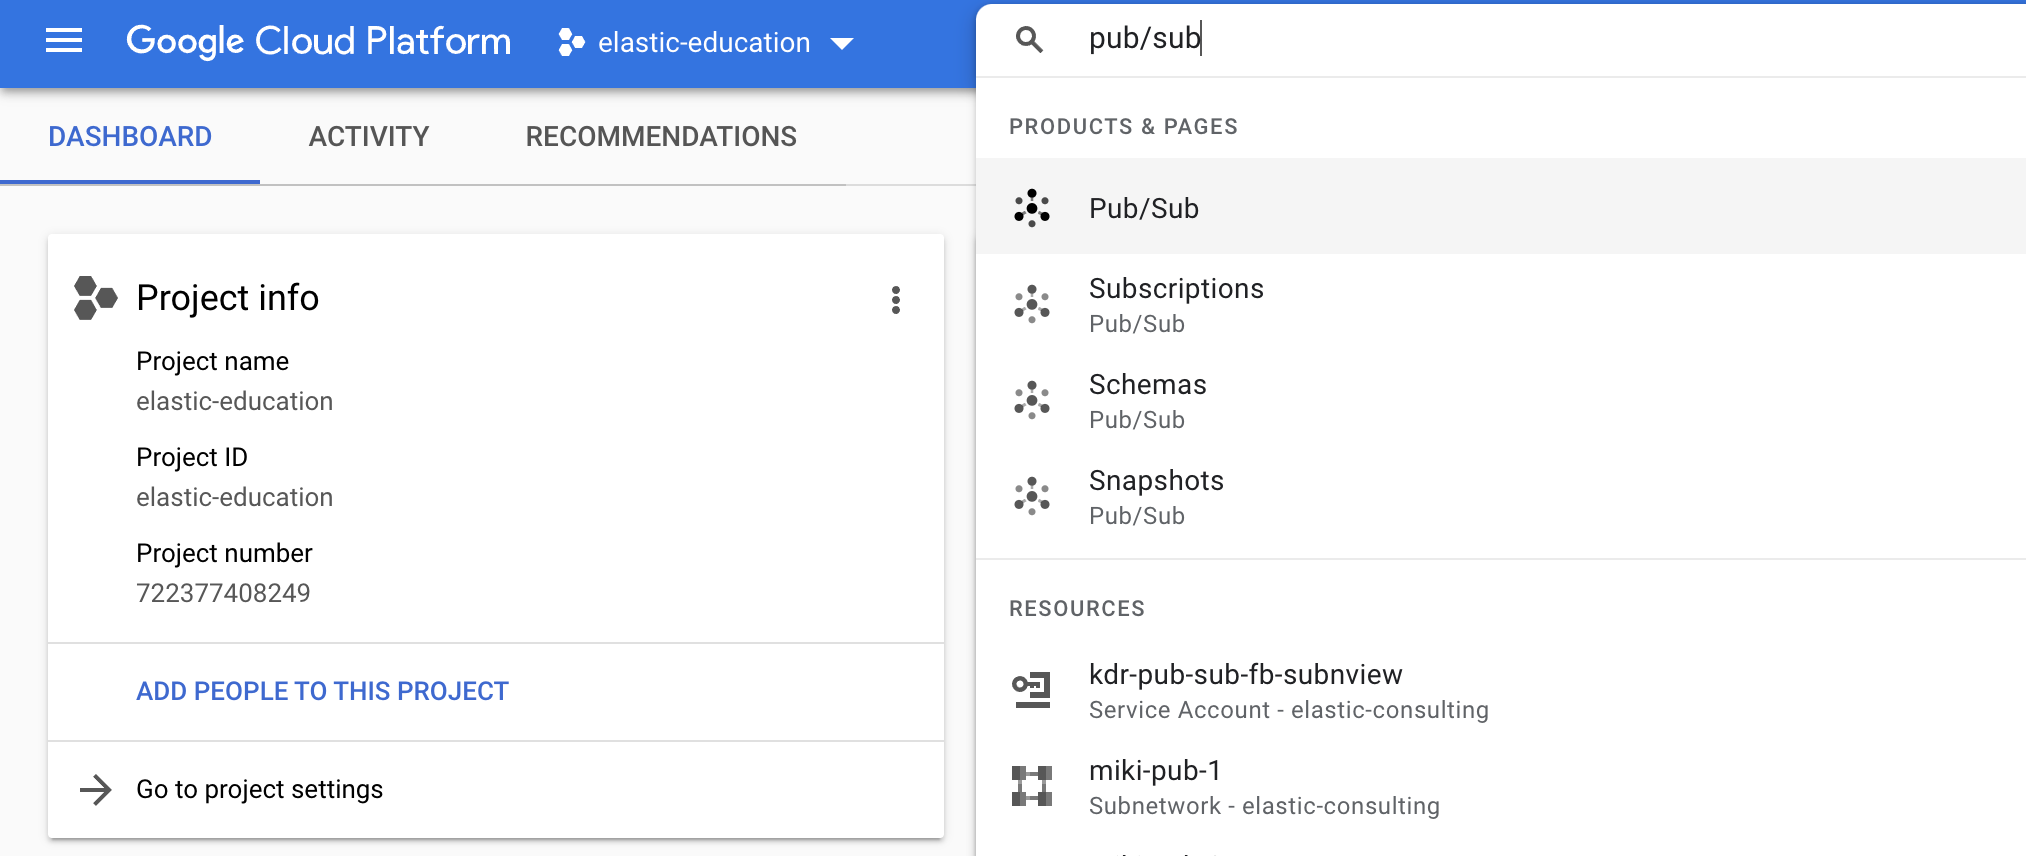Go to project settings link
Viewport: 2026px width, 856px height.
click(259, 789)
